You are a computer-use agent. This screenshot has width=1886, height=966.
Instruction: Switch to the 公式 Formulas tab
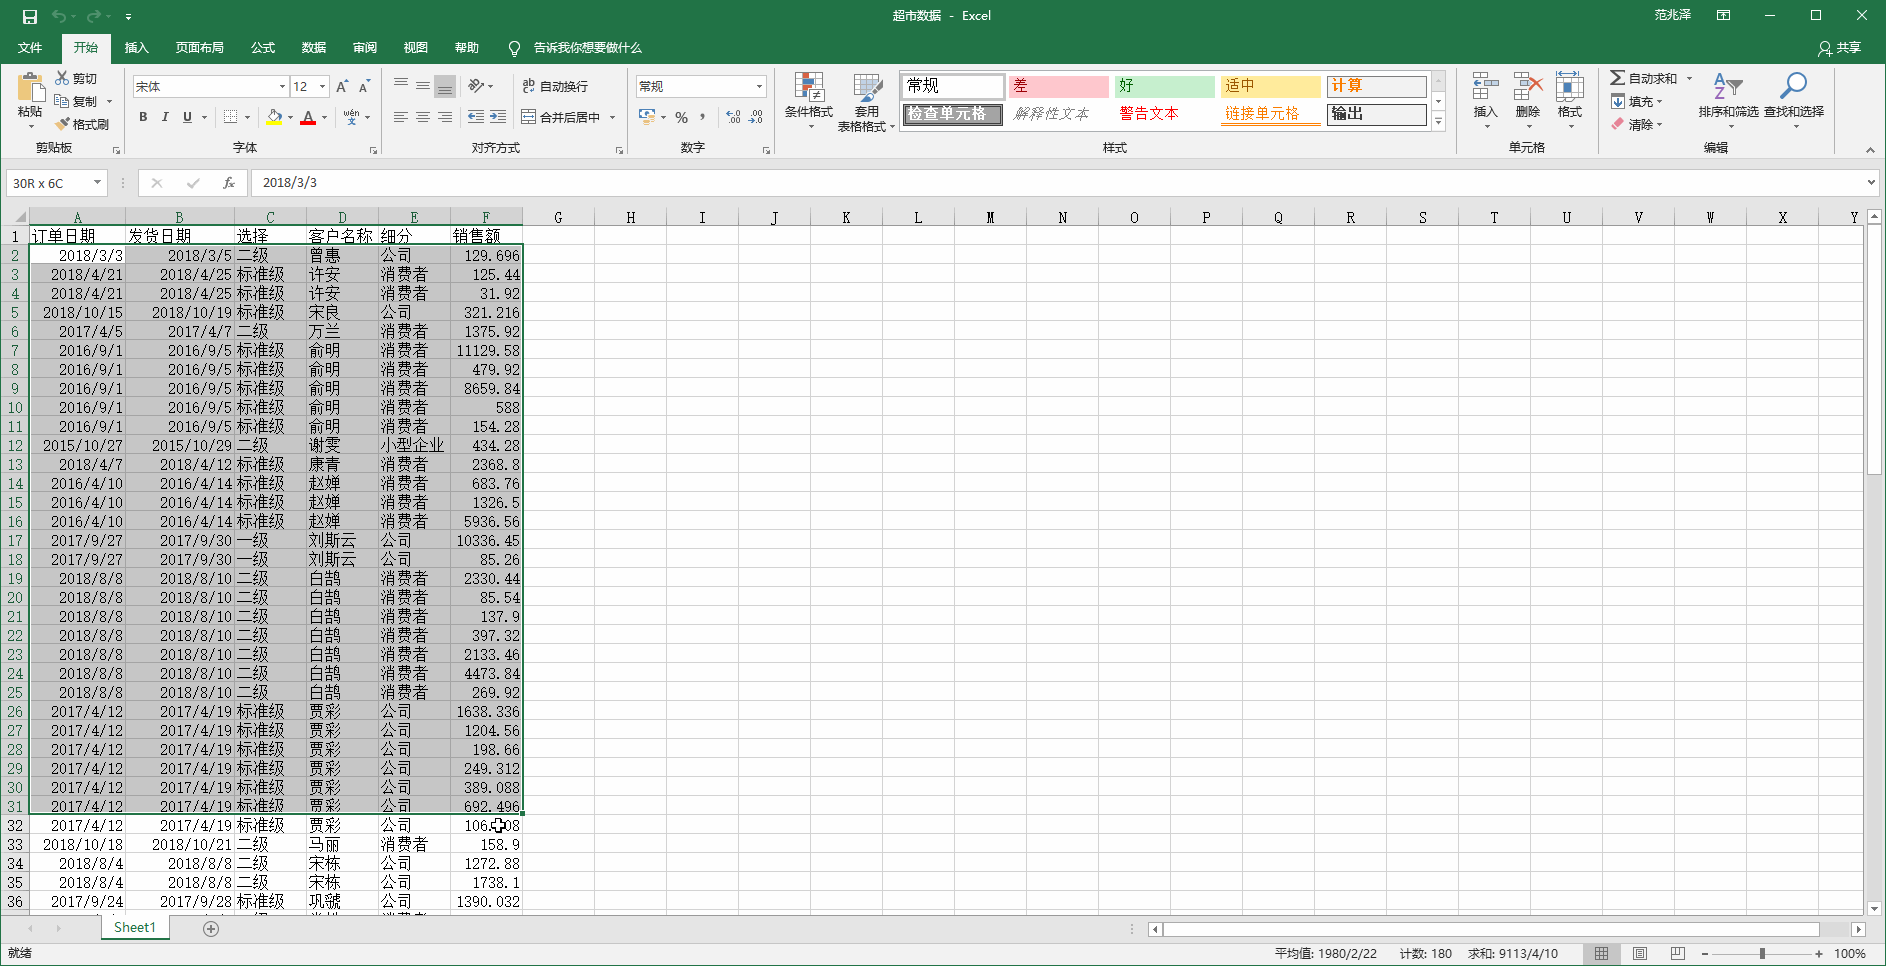click(x=263, y=47)
